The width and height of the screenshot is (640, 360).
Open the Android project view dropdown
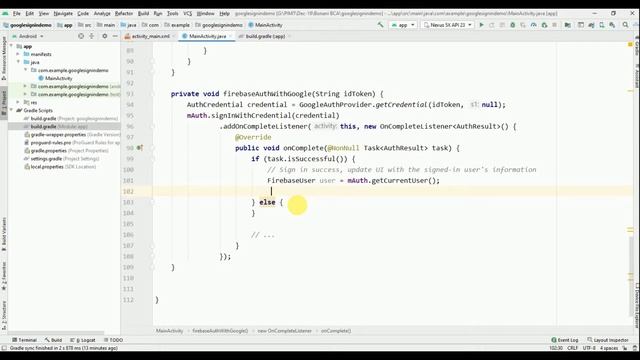tap(28, 36)
